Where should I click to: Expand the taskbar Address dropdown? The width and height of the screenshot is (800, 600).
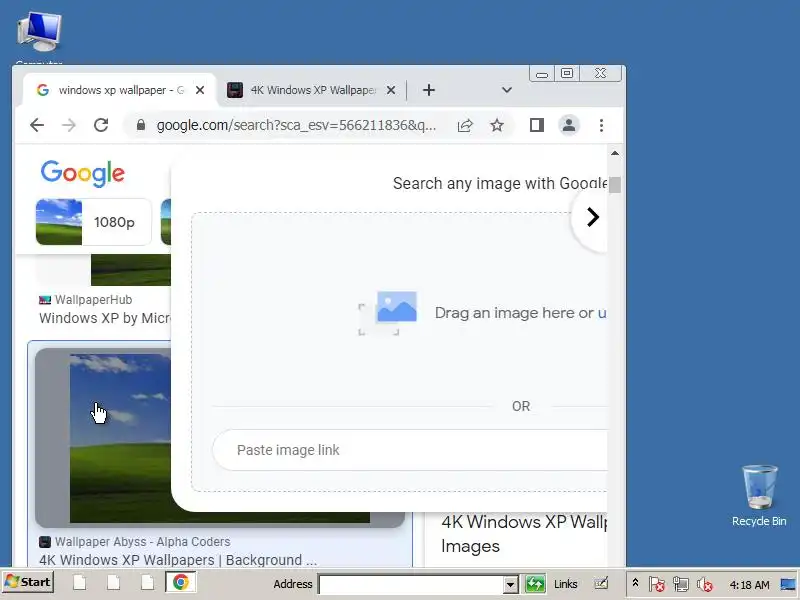pos(510,585)
